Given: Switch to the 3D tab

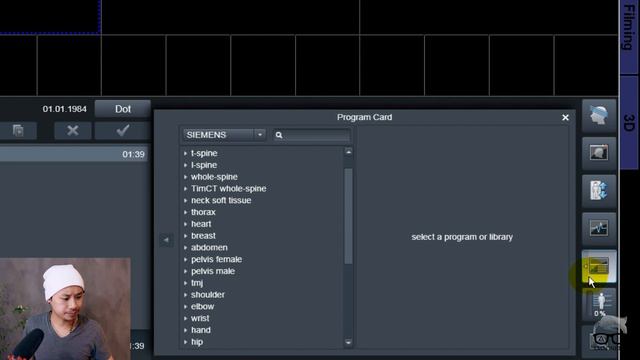Looking at the screenshot, I should 629,122.
